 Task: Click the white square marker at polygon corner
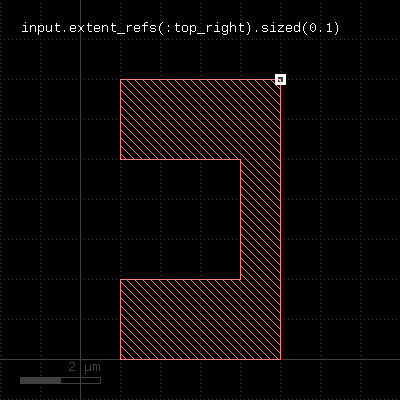(280, 79)
